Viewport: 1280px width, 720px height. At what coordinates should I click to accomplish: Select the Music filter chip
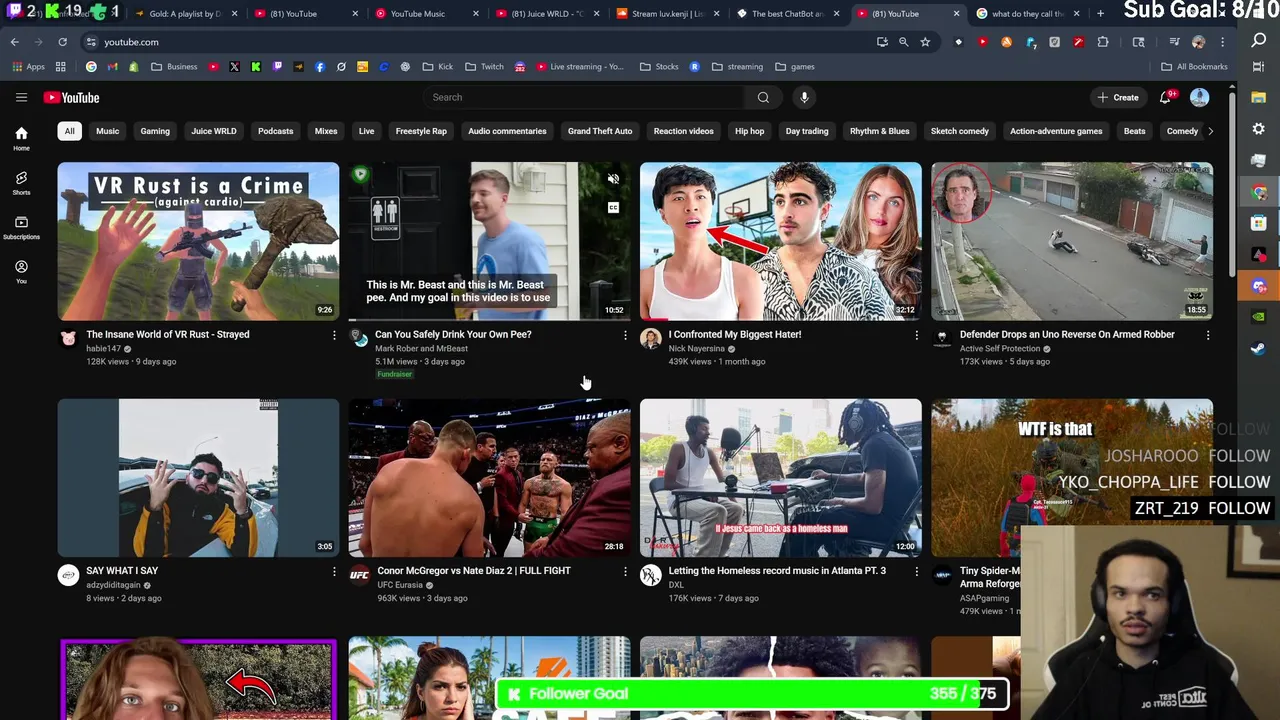[107, 131]
